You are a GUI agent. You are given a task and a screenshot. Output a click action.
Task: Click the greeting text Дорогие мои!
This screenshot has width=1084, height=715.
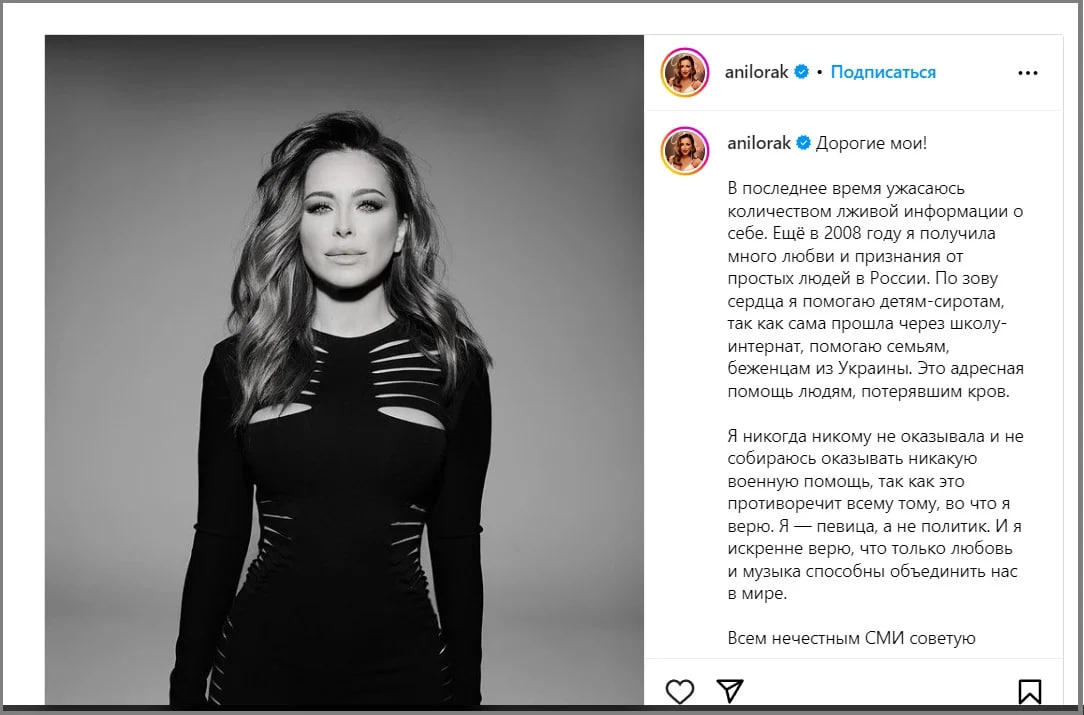[x=871, y=143]
